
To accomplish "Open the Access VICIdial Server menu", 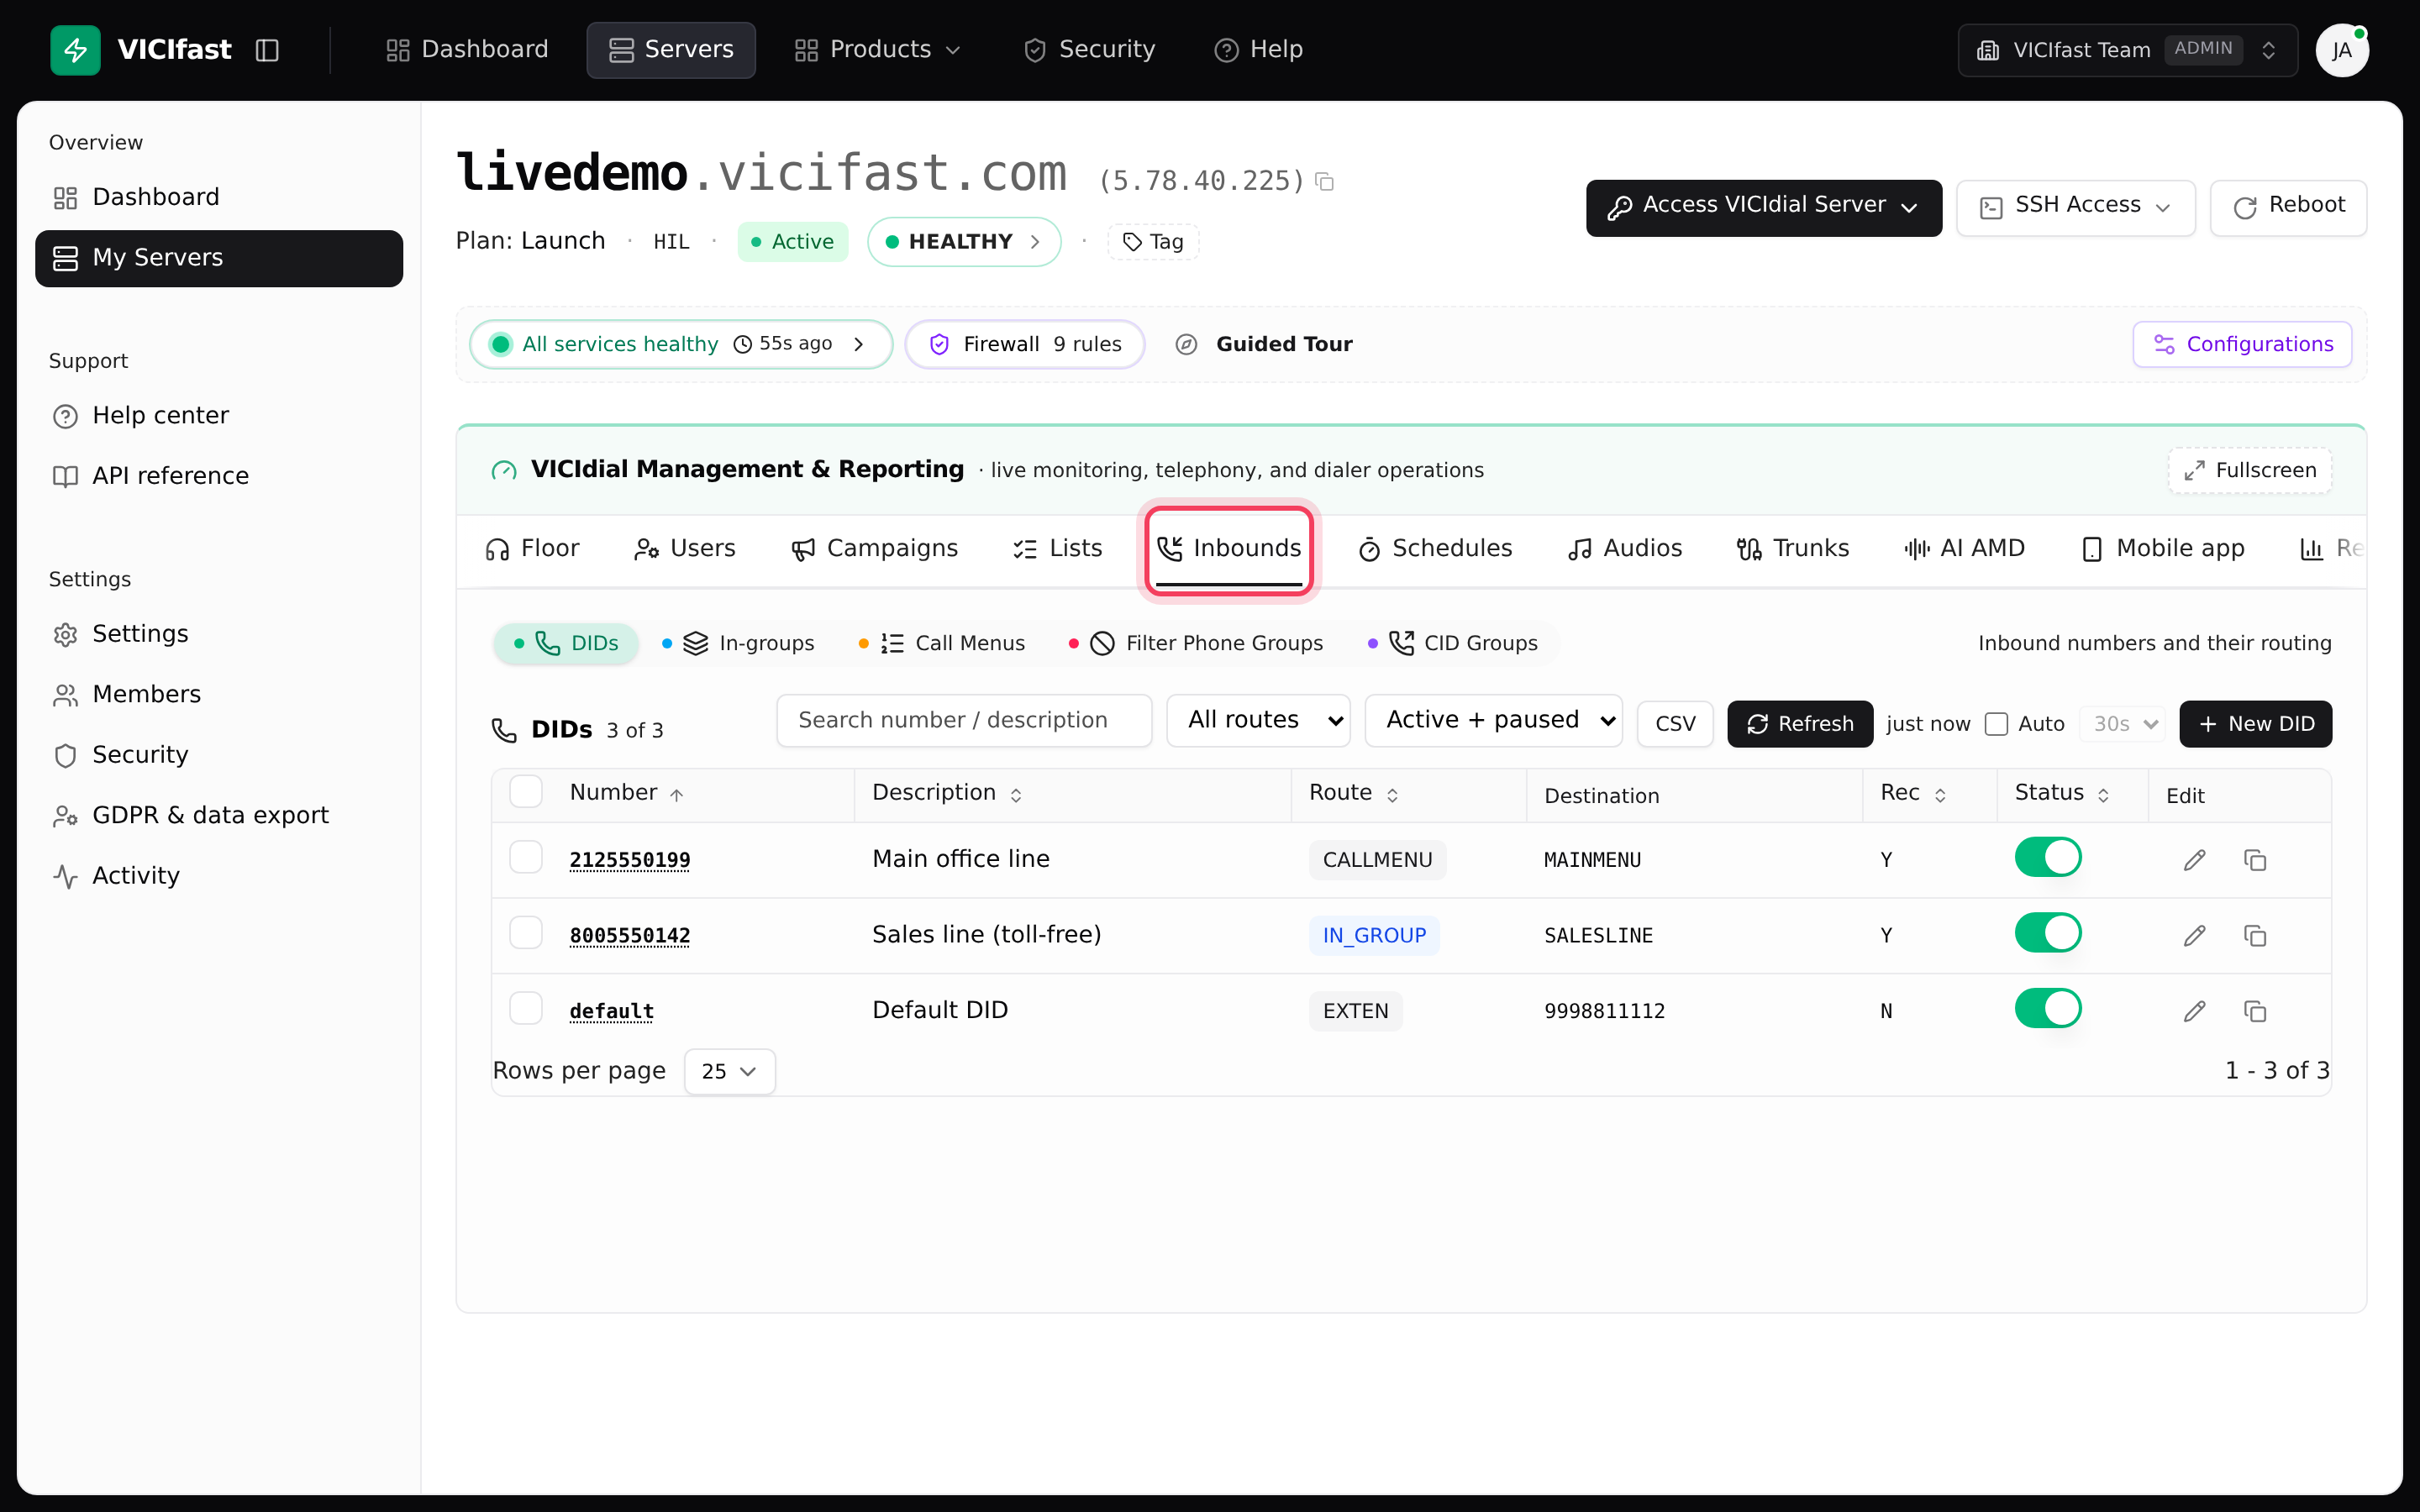I will pyautogui.click(x=1763, y=207).
